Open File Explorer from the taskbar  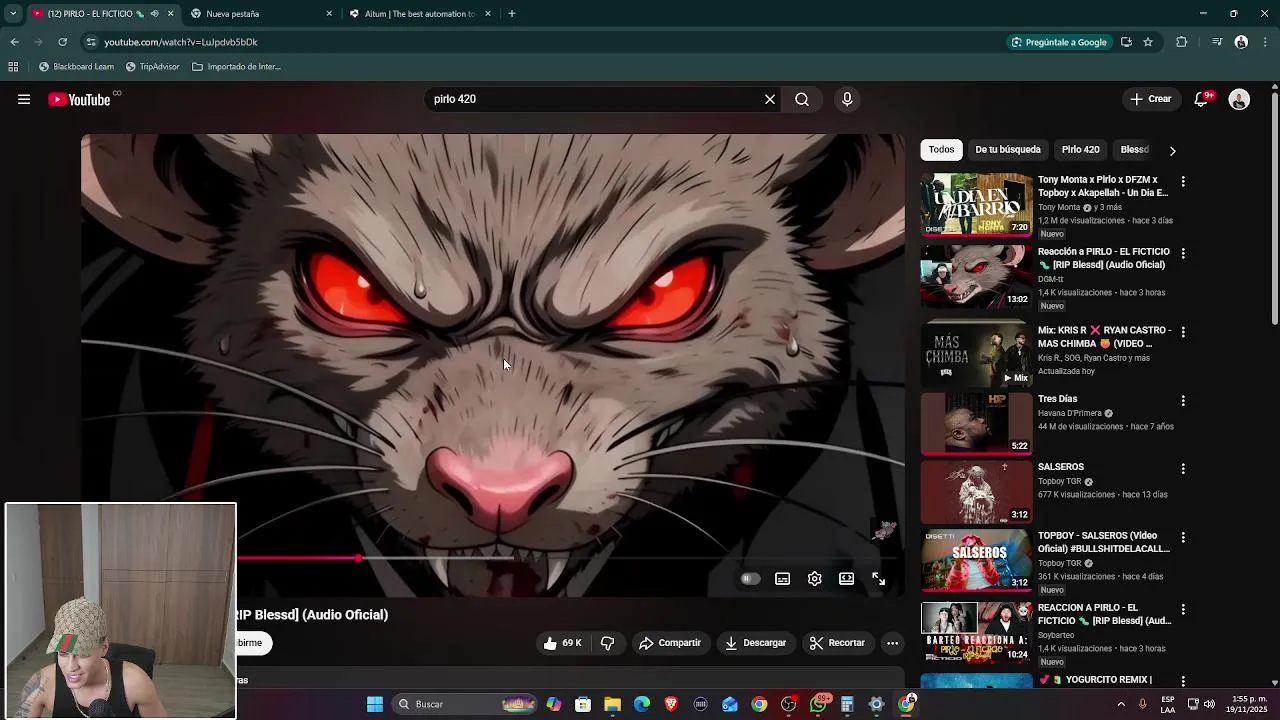click(612, 704)
